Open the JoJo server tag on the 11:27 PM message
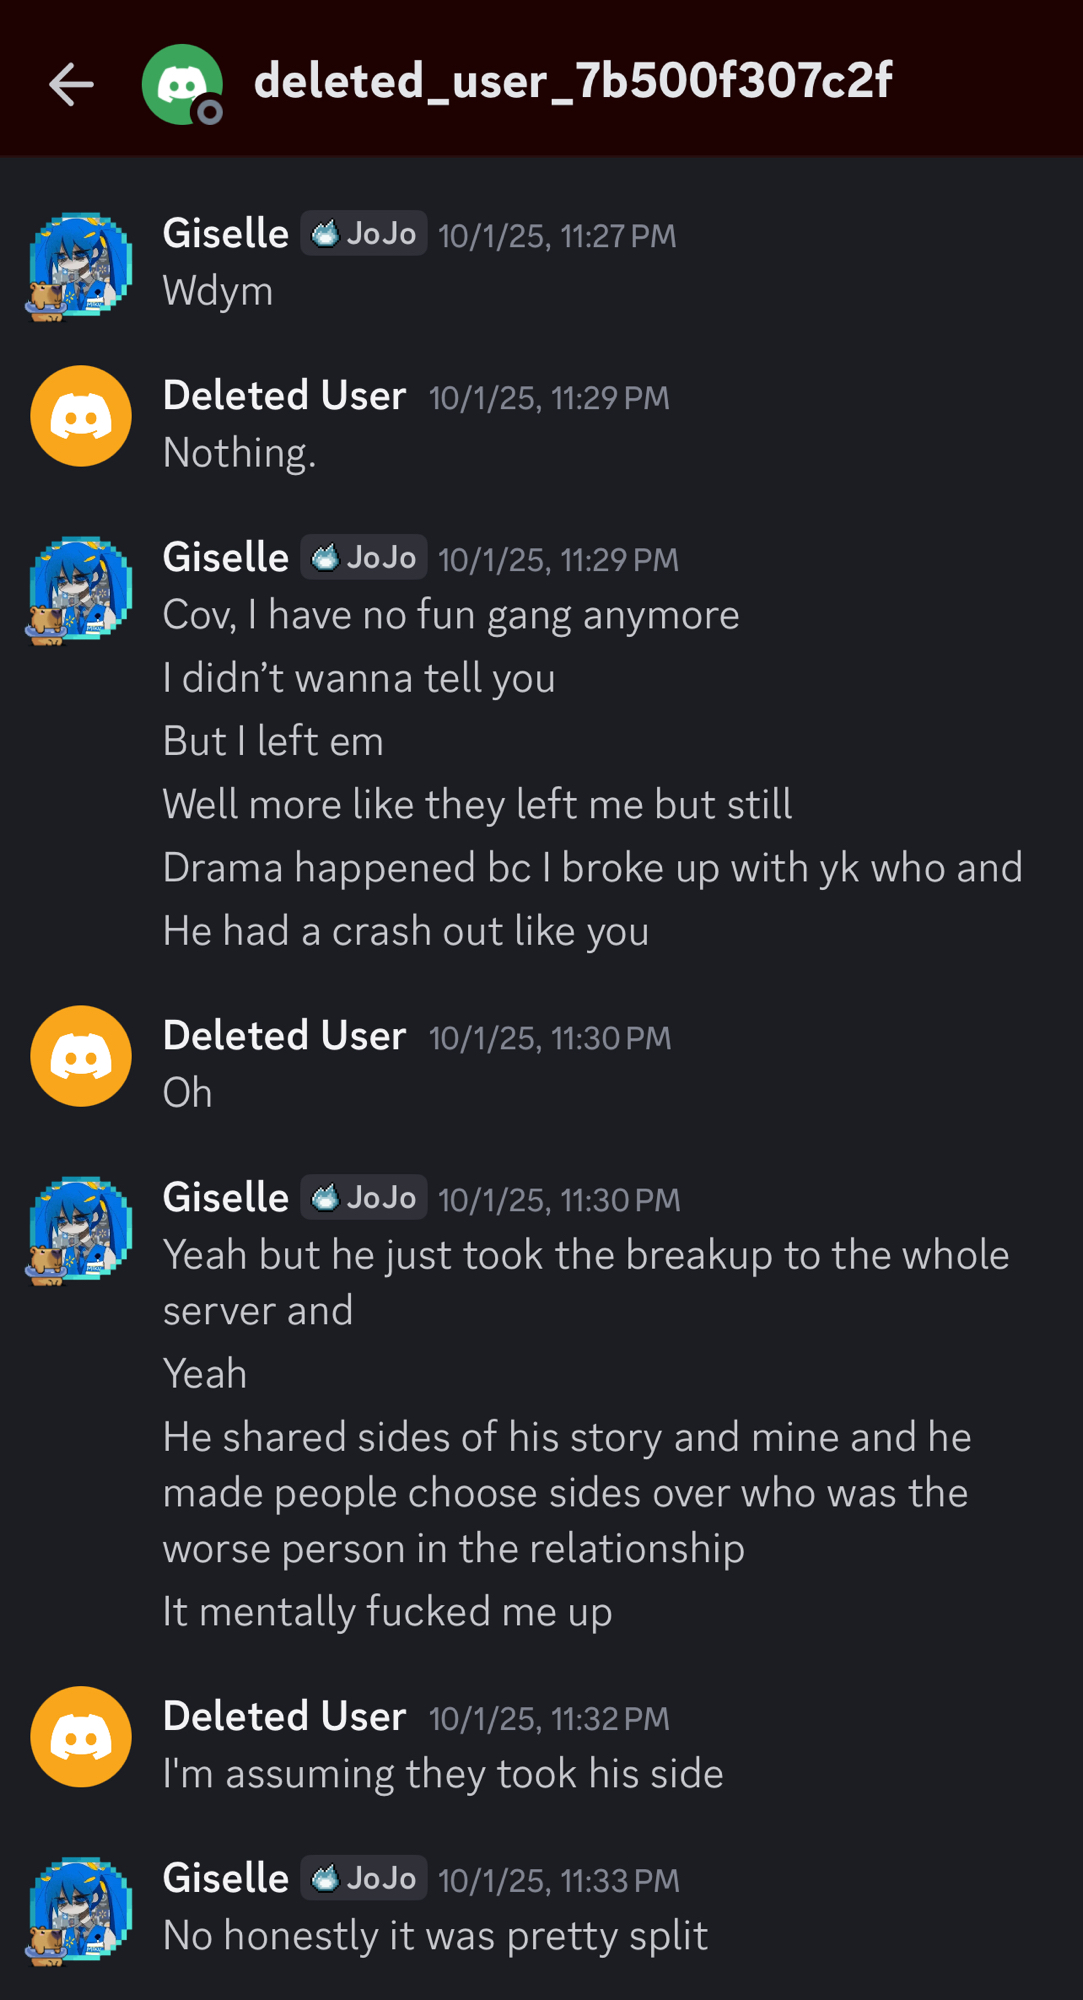Image resolution: width=1083 pixels, height=2000 pixels. pos(364,234)
